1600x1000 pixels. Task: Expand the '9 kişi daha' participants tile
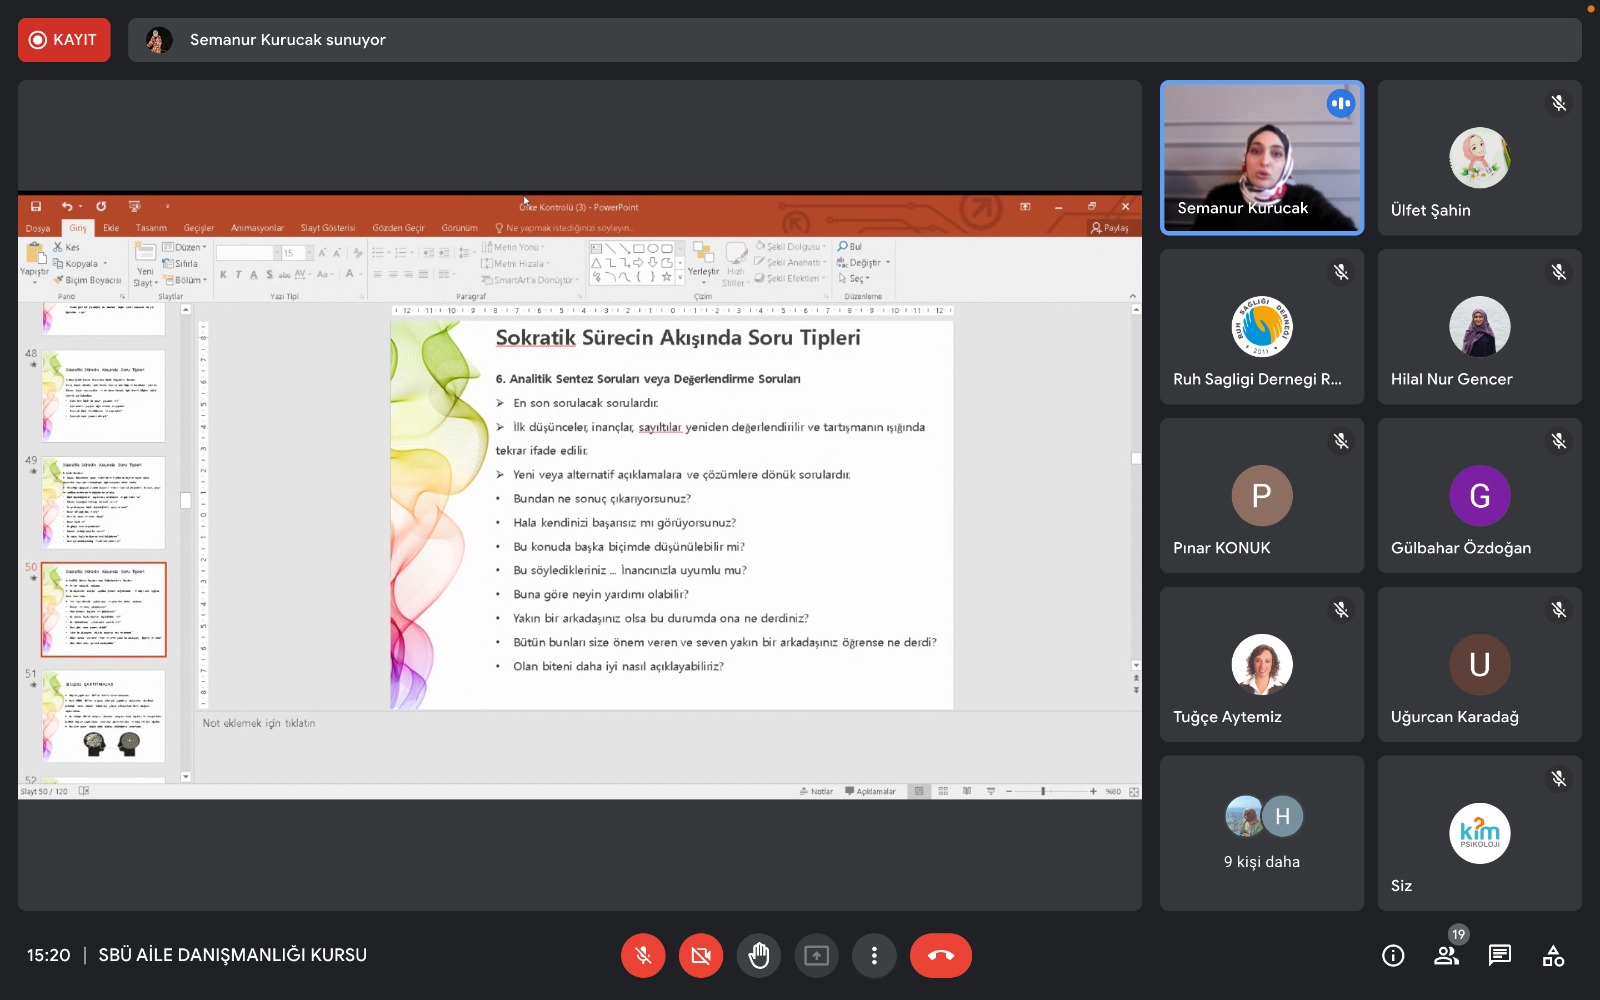1261,833
